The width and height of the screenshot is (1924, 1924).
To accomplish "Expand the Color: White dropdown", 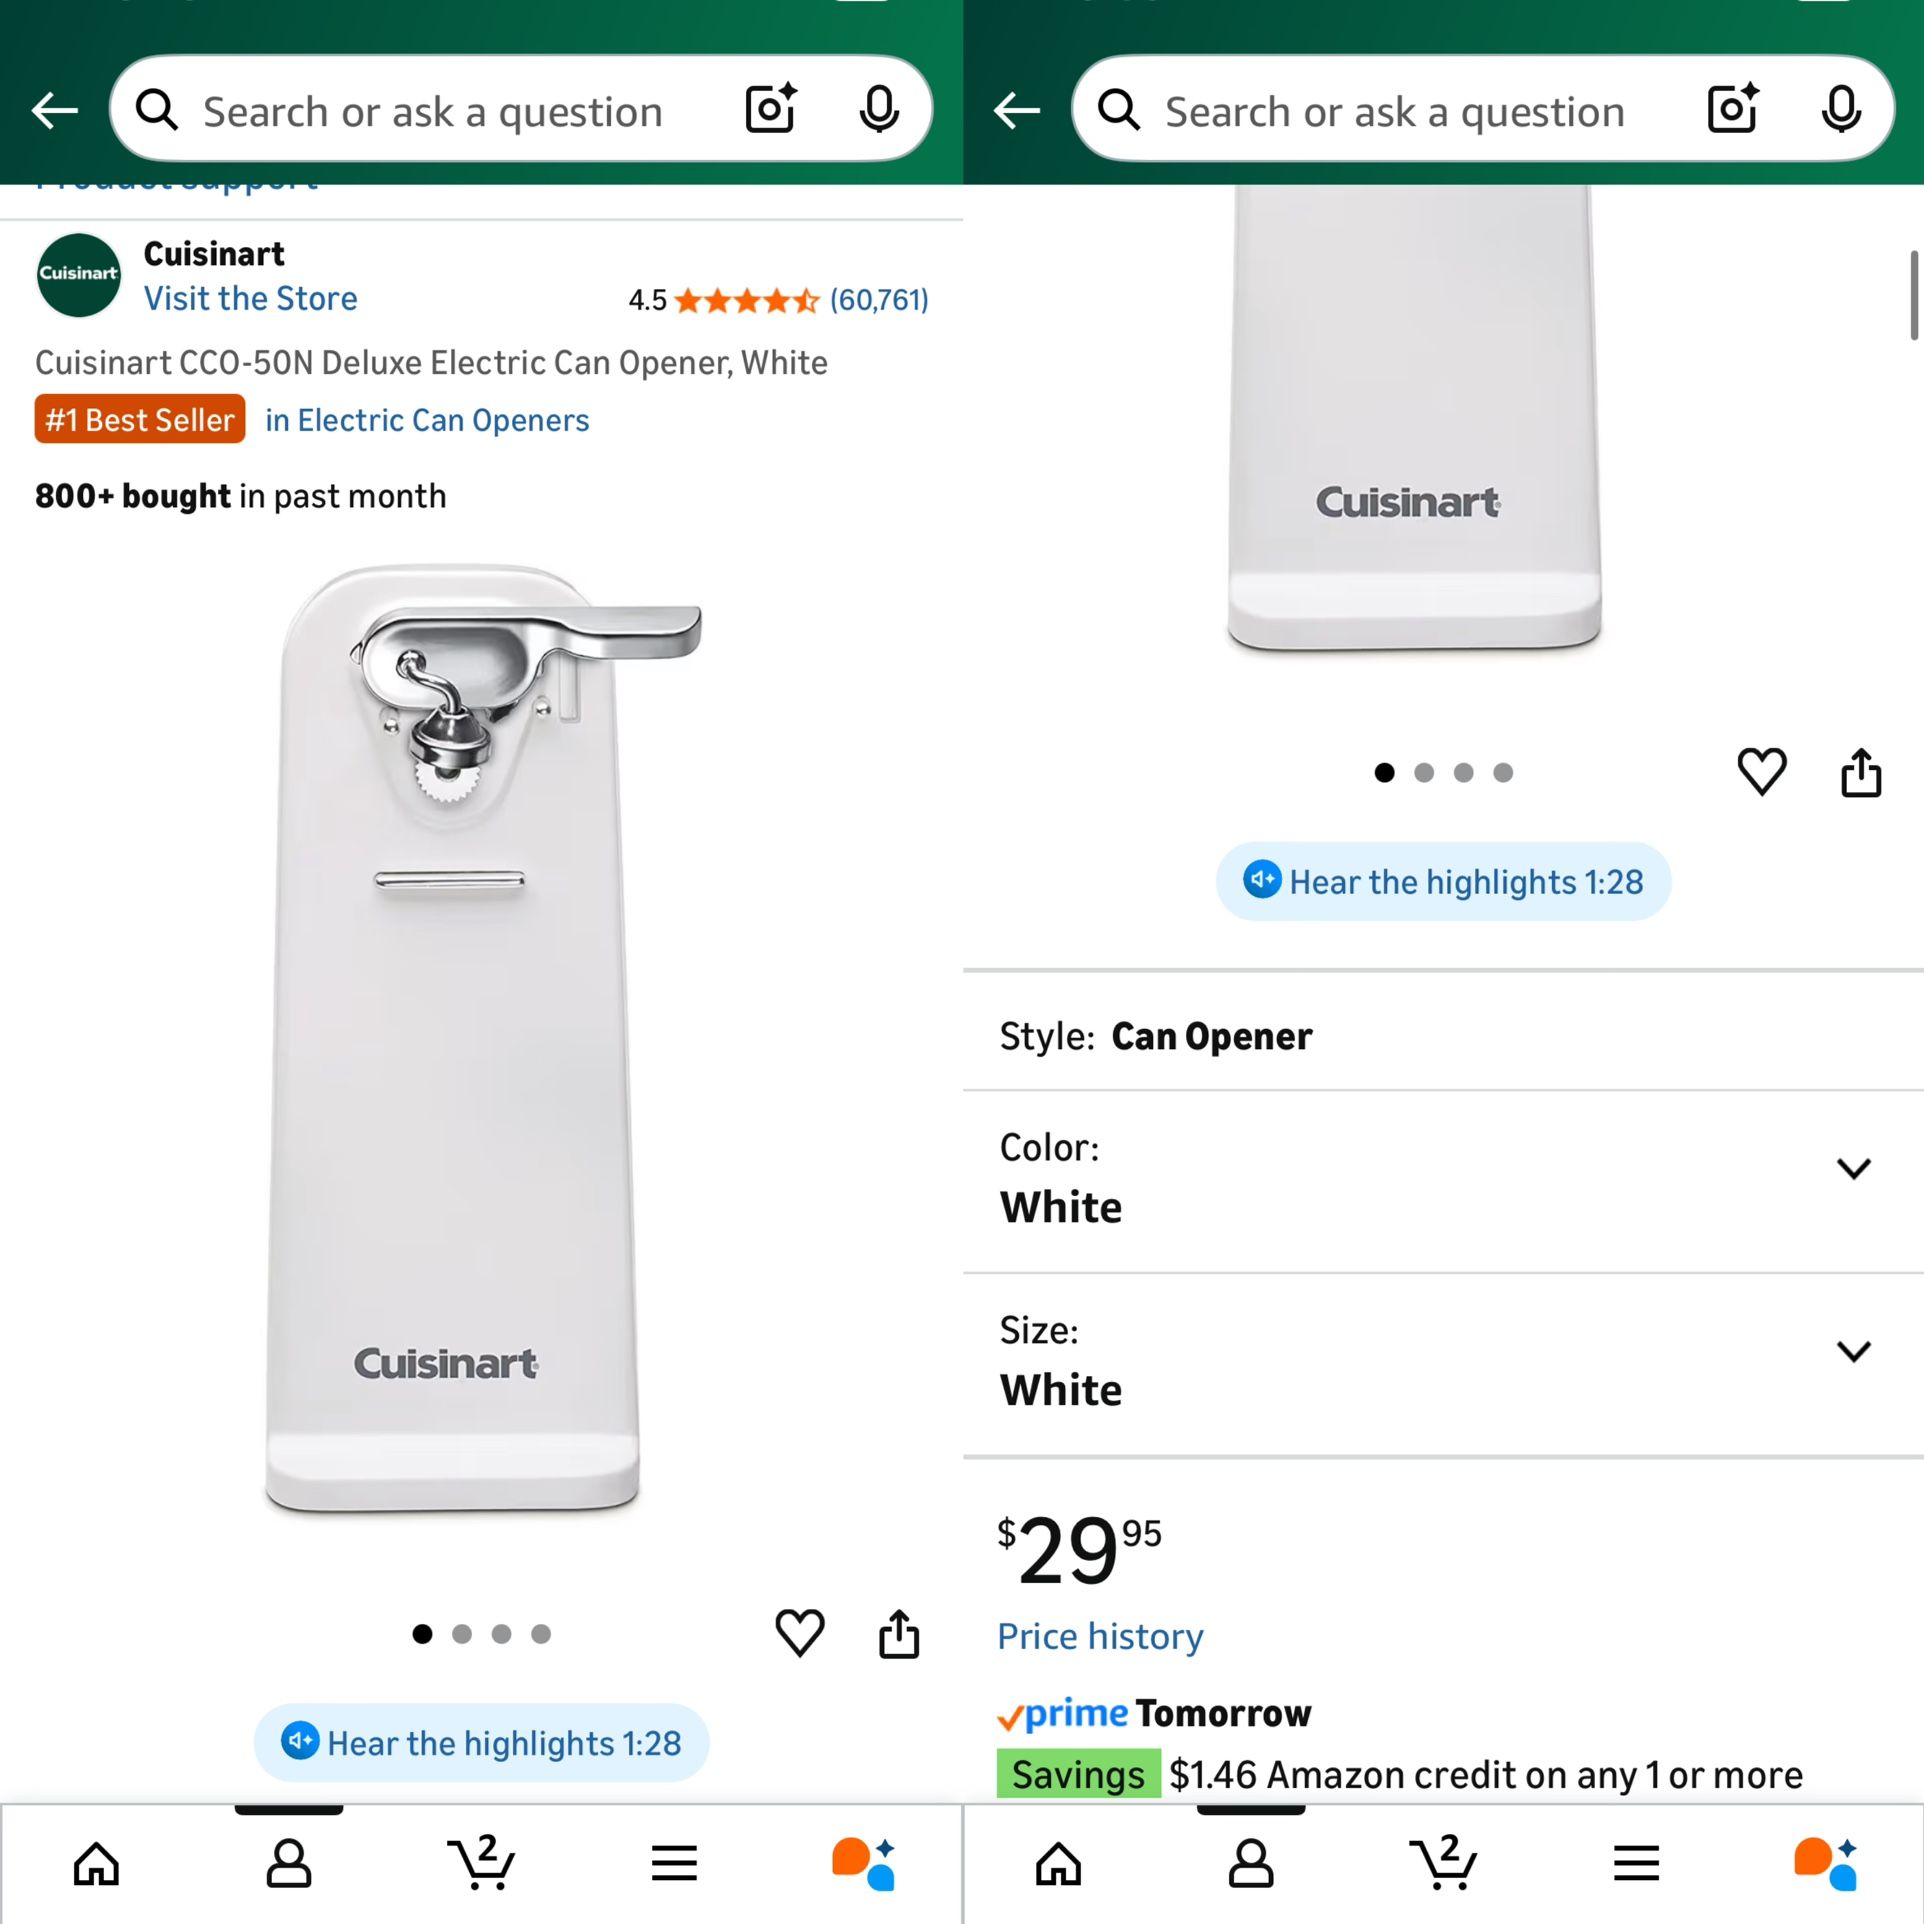I will (1853, 1169).
